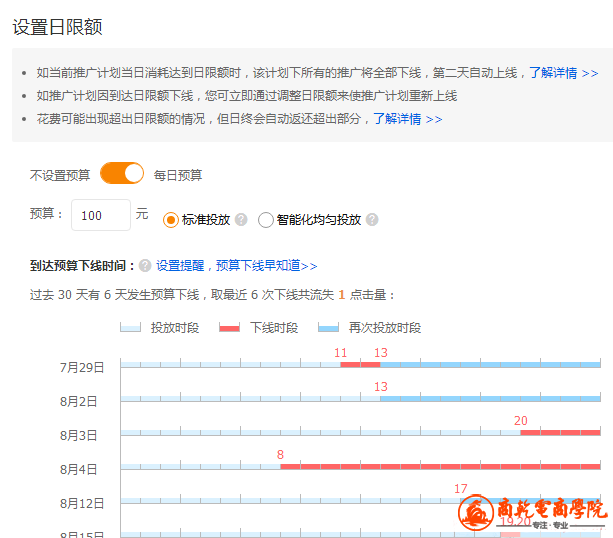Click help icon next to 标准投放
Screen dimensions: 613x538
coord(244,220)
